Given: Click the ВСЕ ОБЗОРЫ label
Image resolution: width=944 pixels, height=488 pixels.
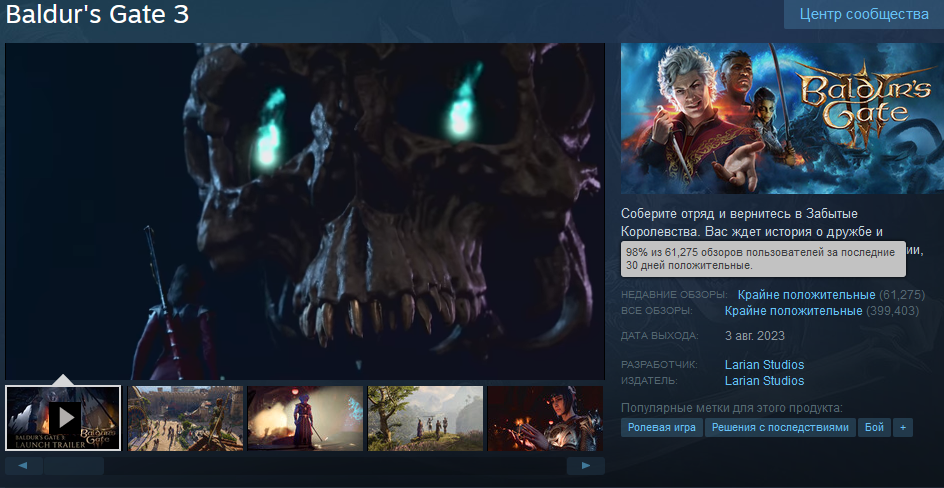Looking at the screenshot, I should (x=657, y=311).
